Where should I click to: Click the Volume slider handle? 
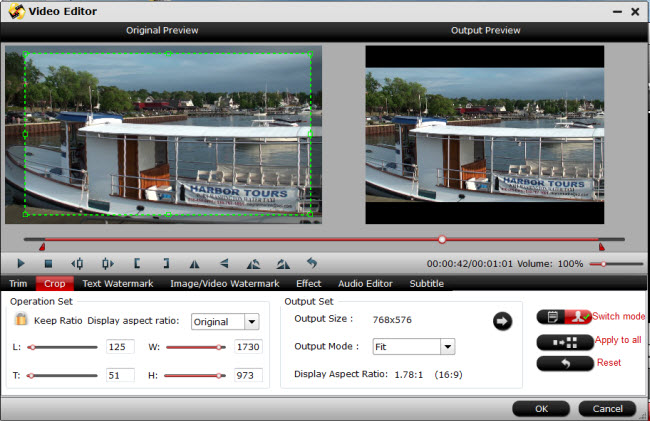pos(604,264)
